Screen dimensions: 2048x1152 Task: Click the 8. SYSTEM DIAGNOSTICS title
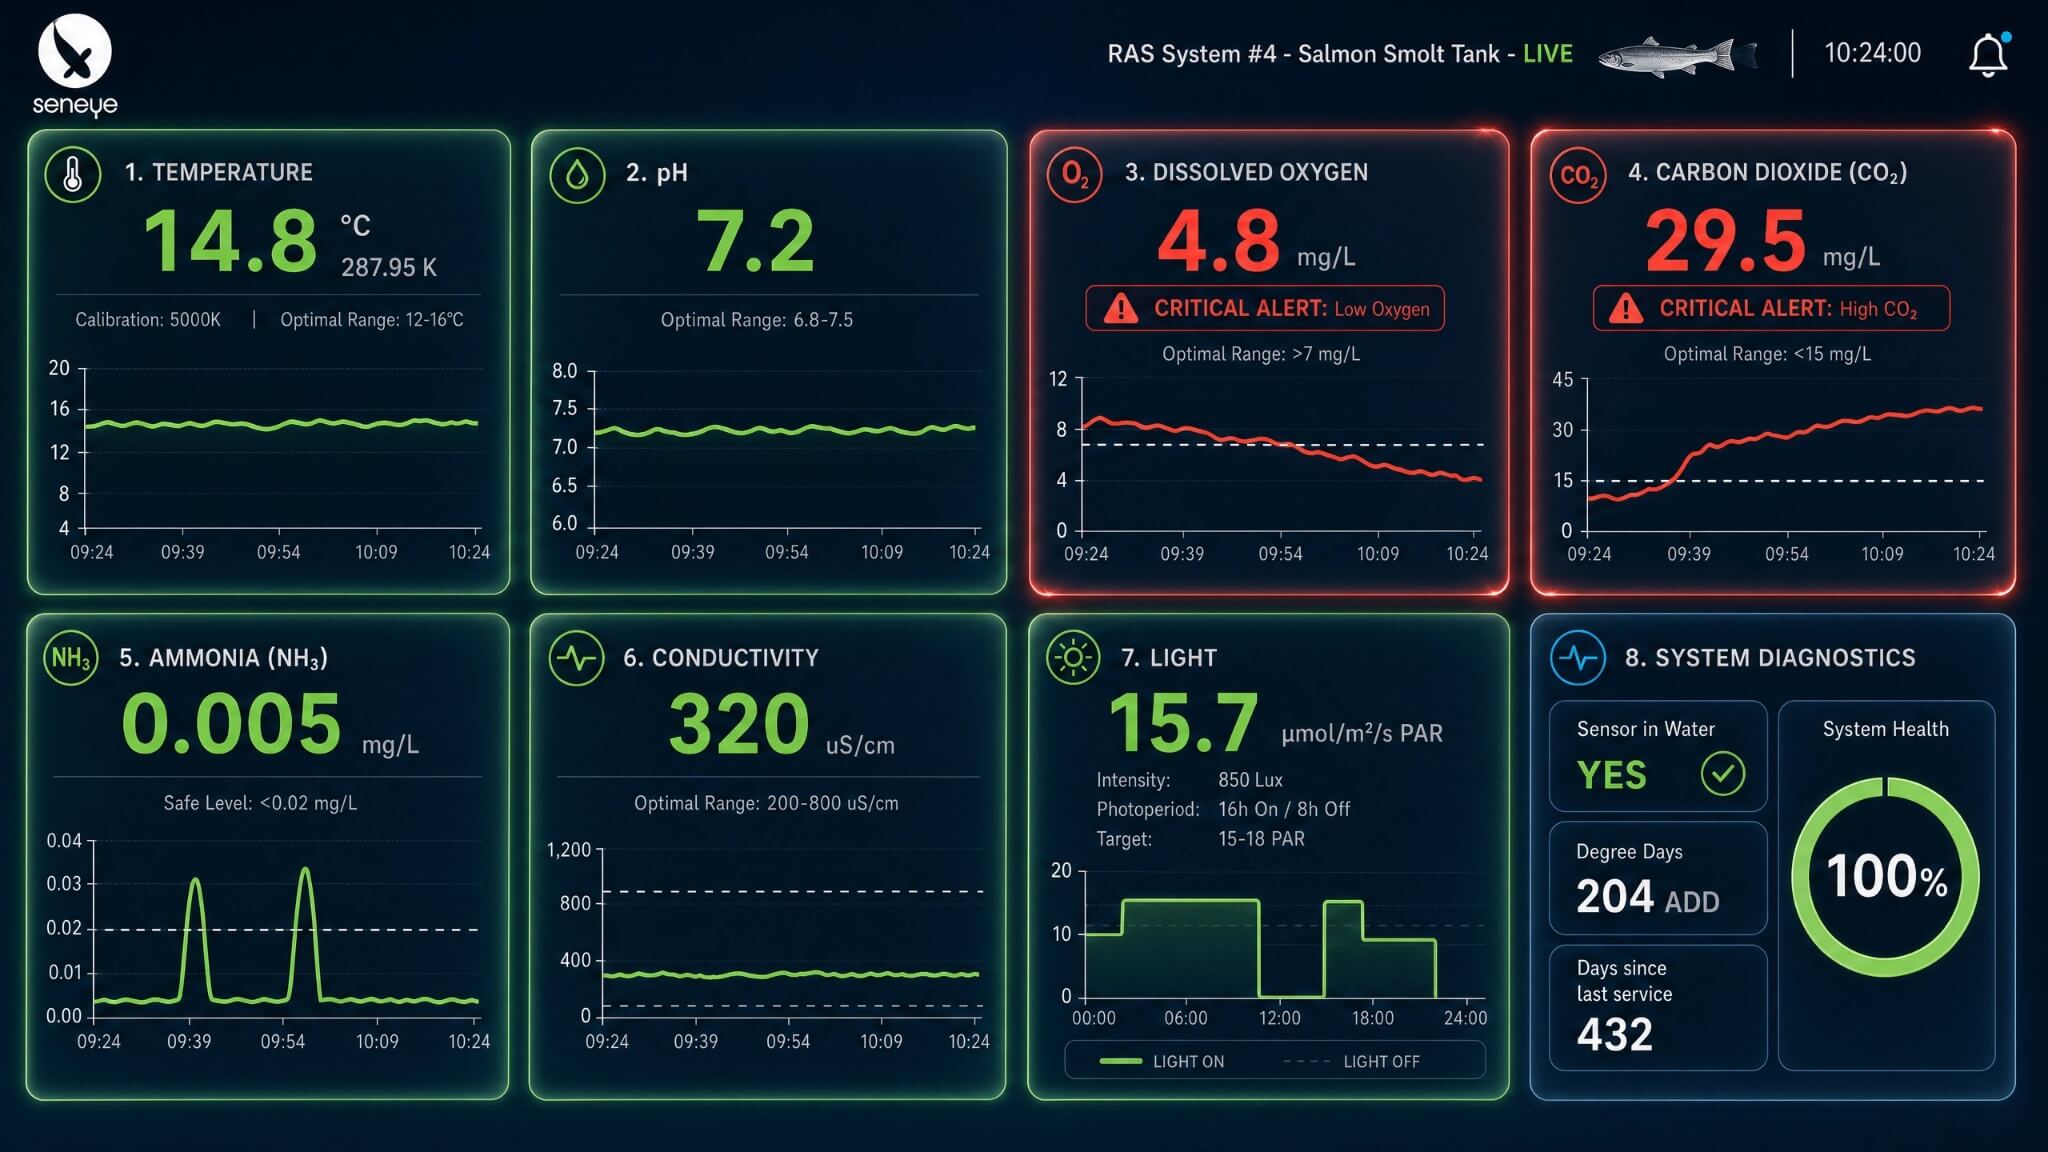point(1770,658)
